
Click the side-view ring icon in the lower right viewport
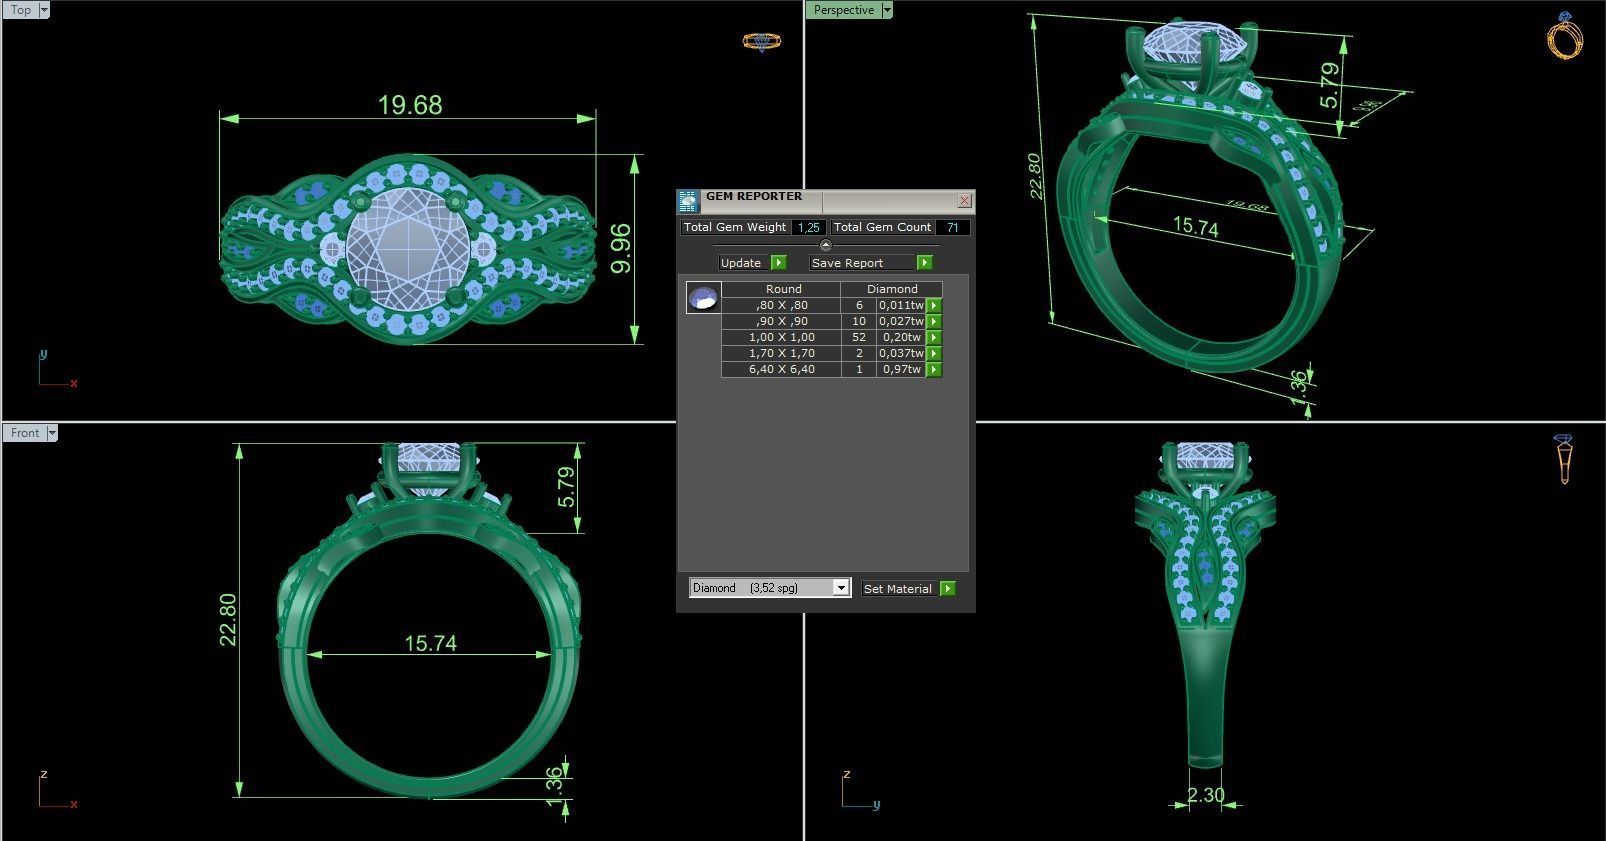(x=1564, y=460)
